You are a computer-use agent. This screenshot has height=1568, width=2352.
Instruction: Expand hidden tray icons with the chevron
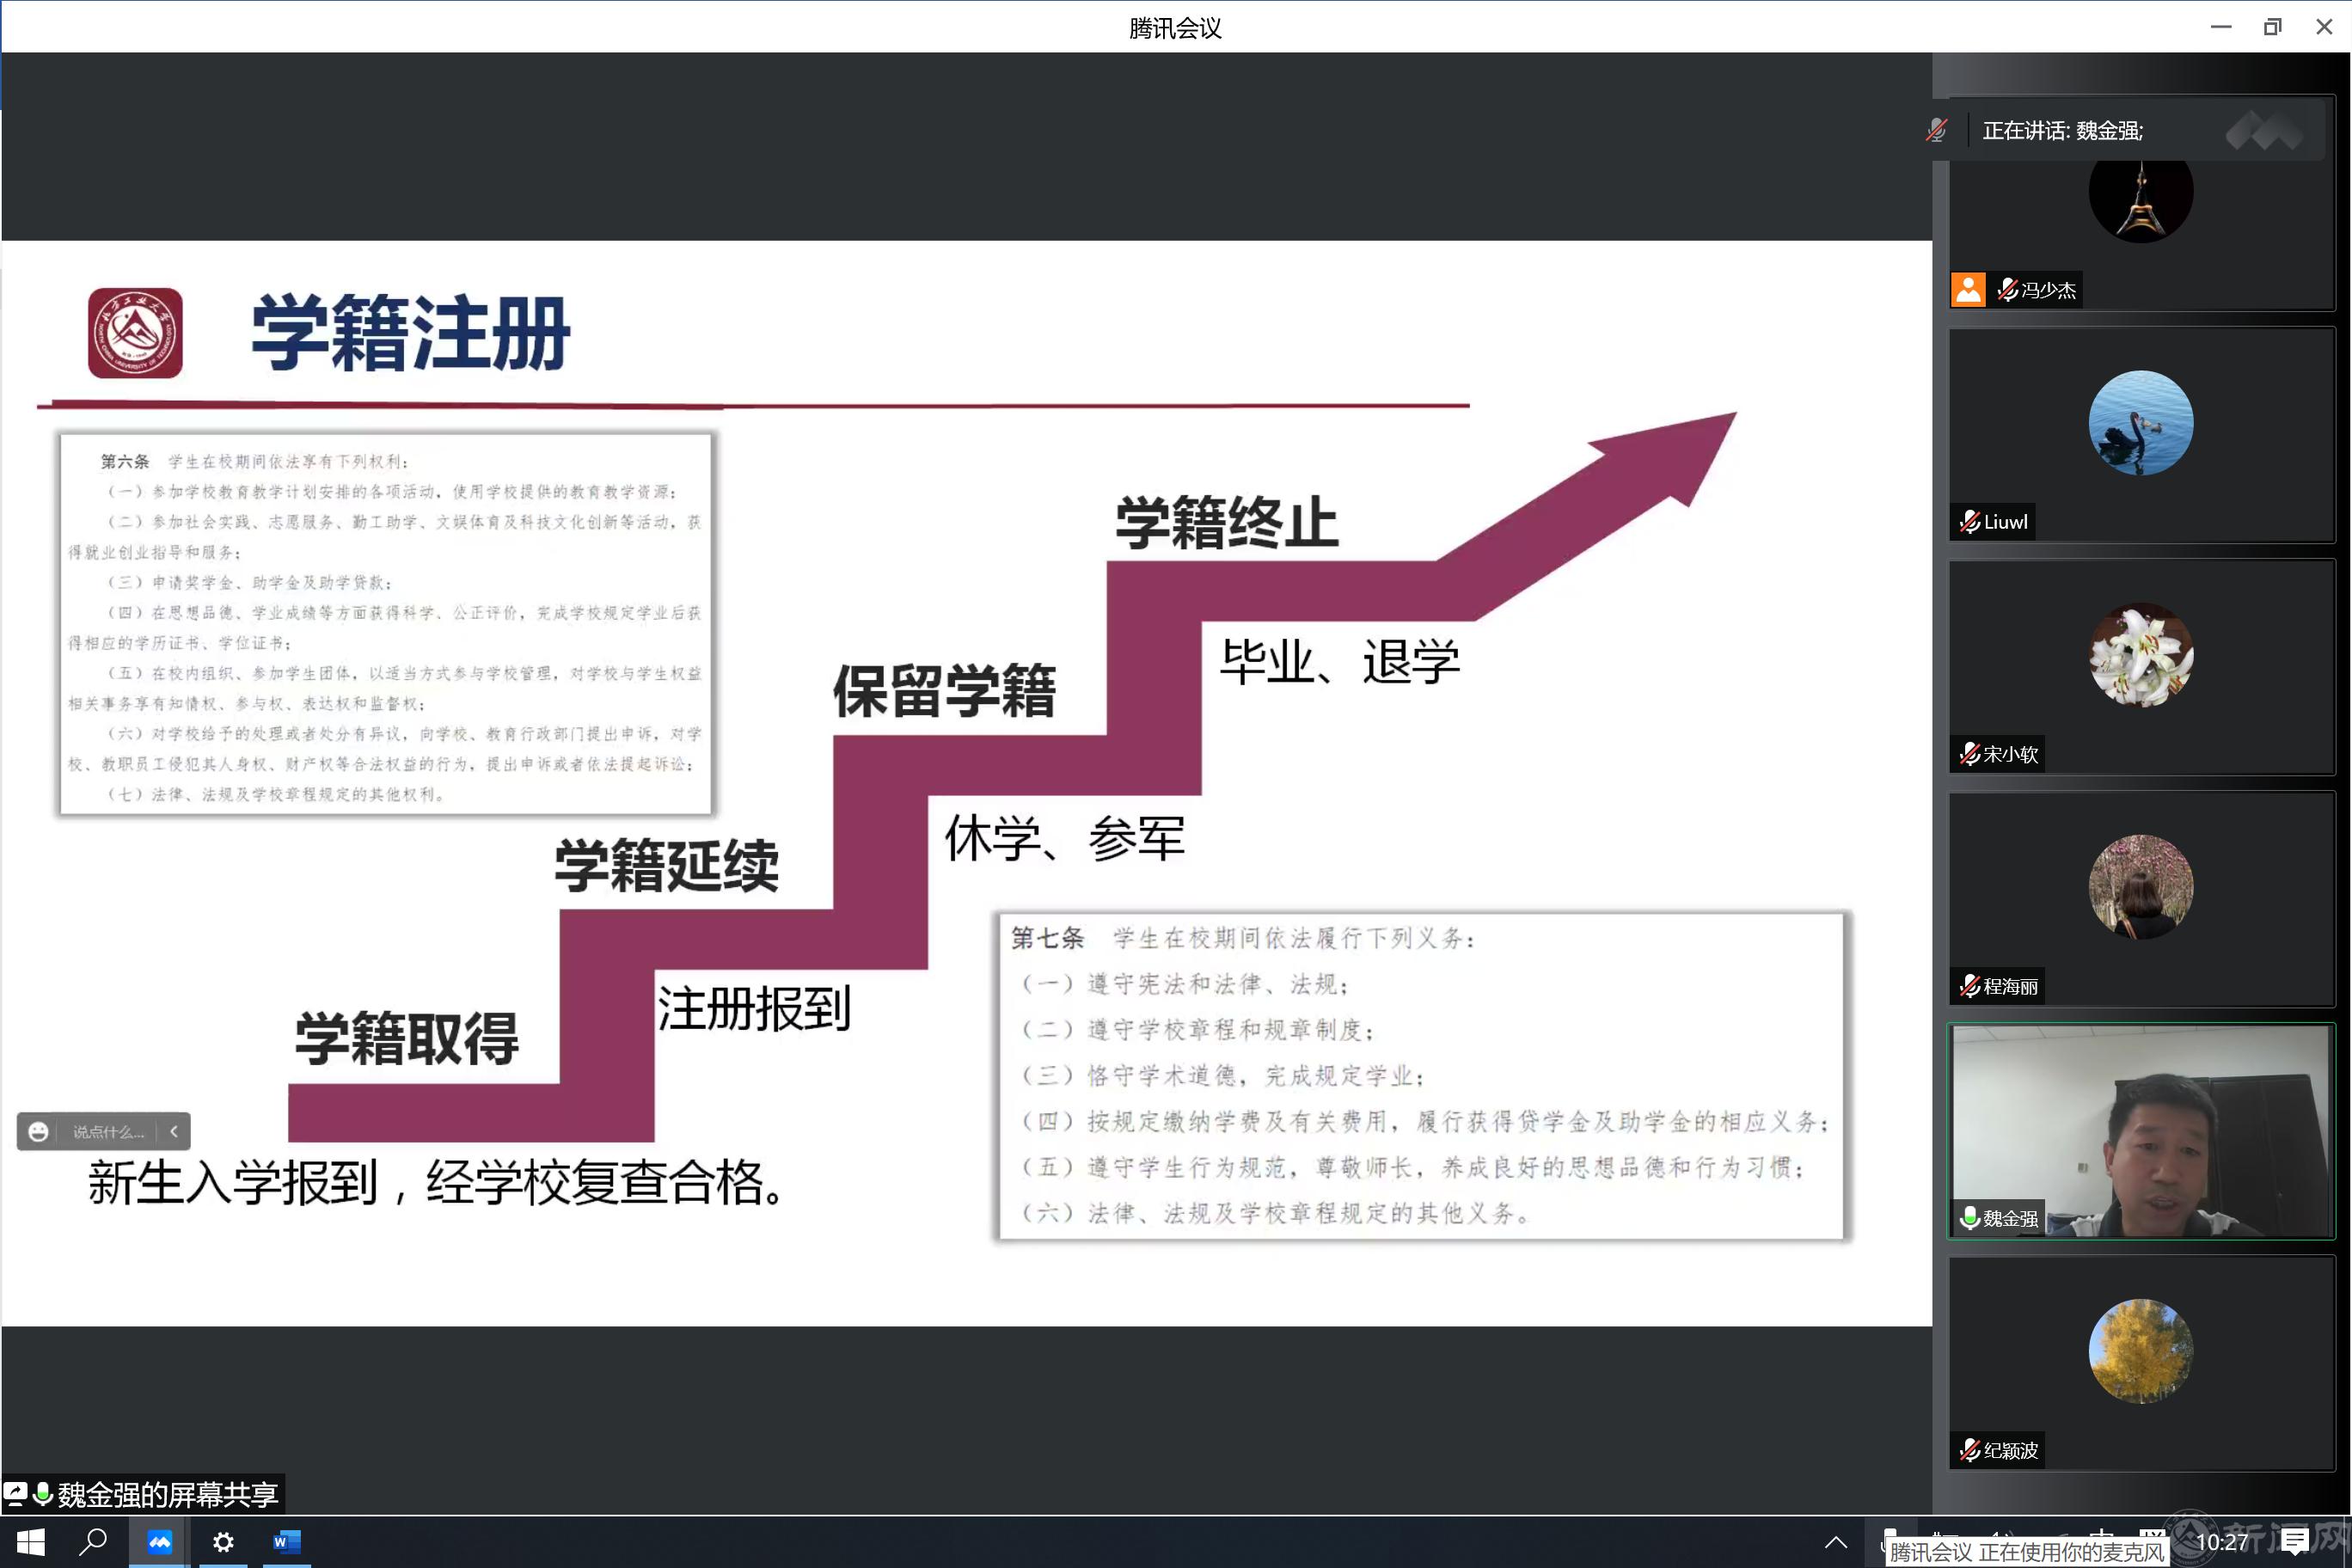pyautogui.click(x=1837, y=1543)
